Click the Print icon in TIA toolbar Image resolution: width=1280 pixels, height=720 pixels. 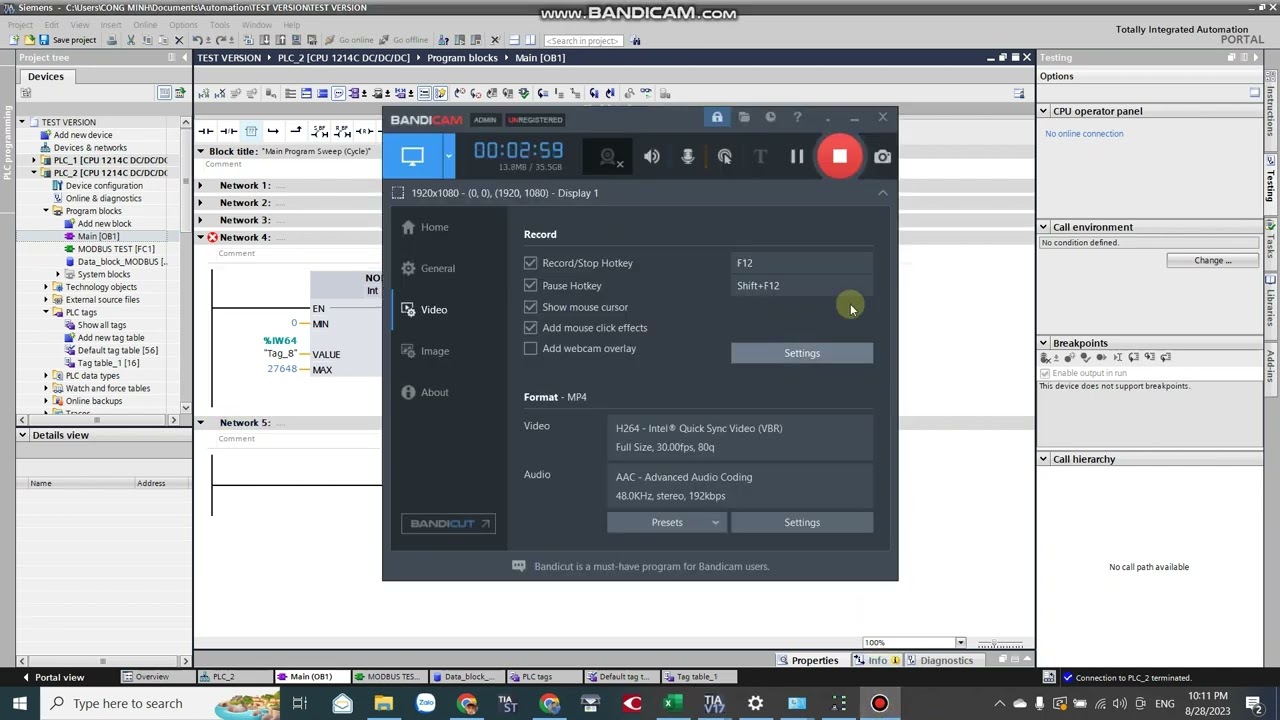[112, 40]
